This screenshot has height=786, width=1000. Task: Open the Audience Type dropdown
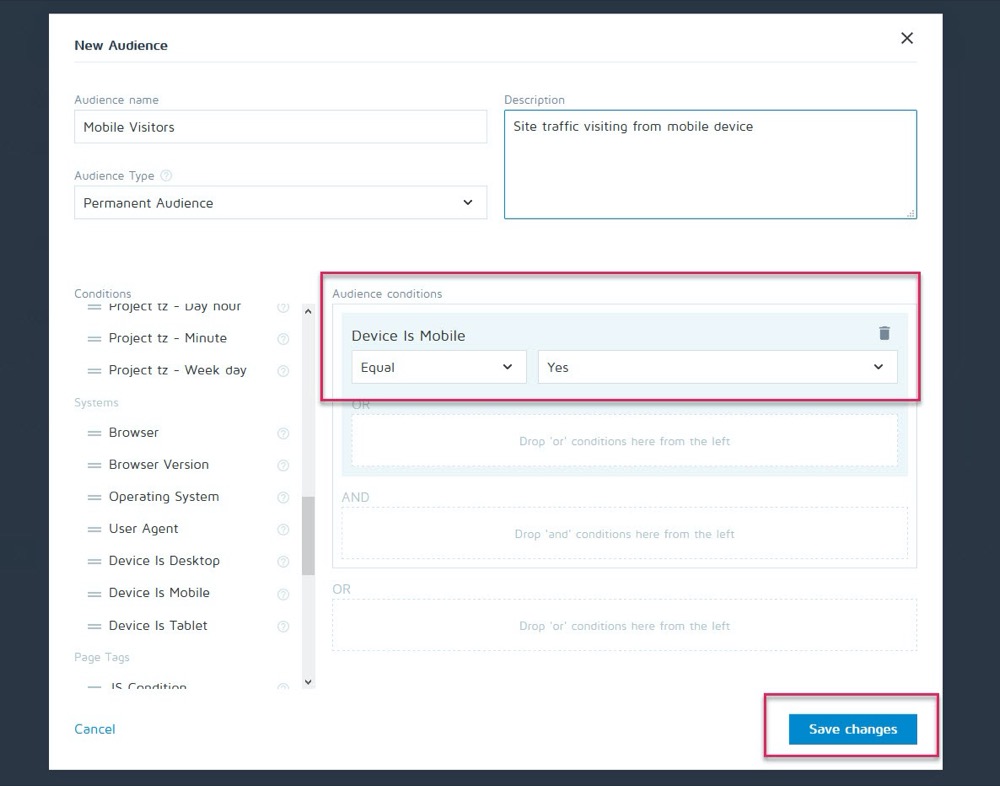[x=280, y=203]
